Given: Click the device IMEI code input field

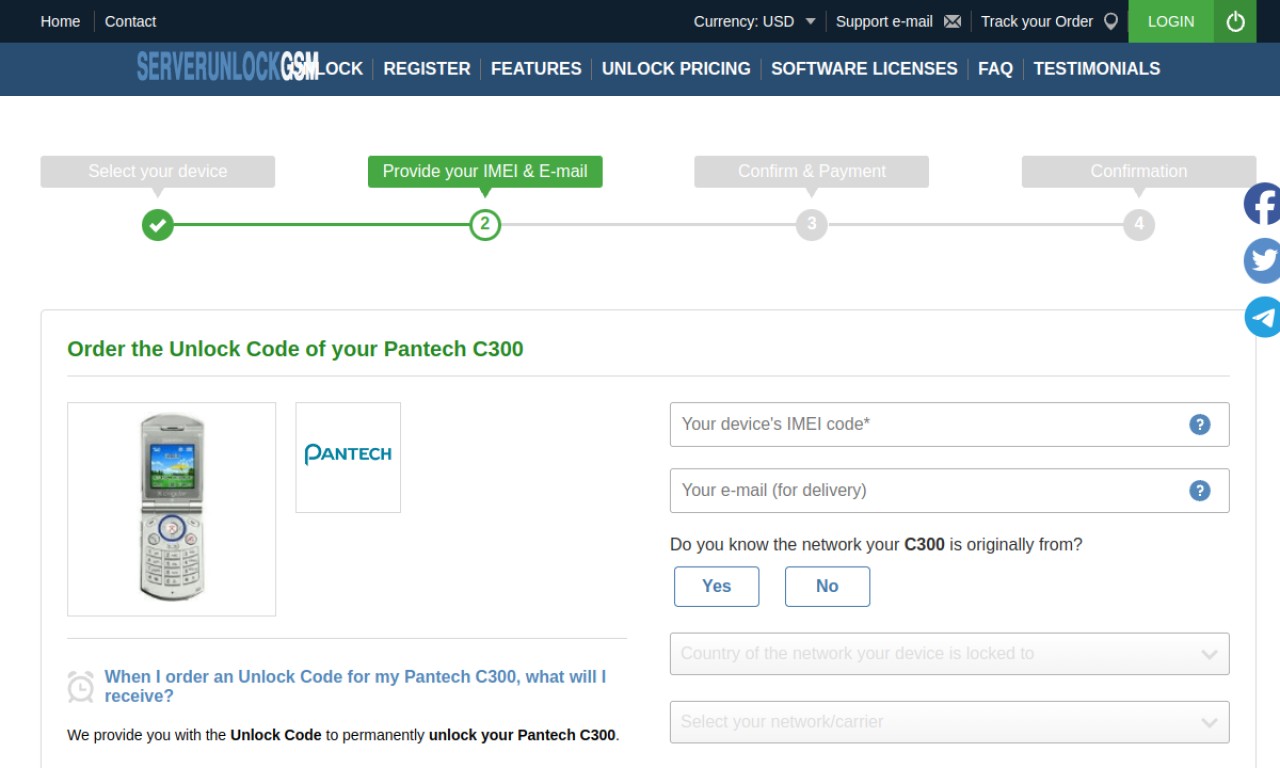Looking at the screenshot, I should (x=949, y=424).
